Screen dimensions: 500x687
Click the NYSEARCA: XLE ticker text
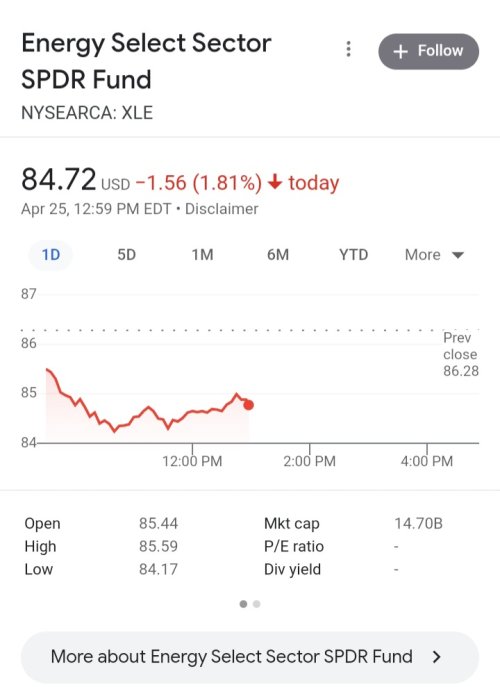click(x=87, y=113)
